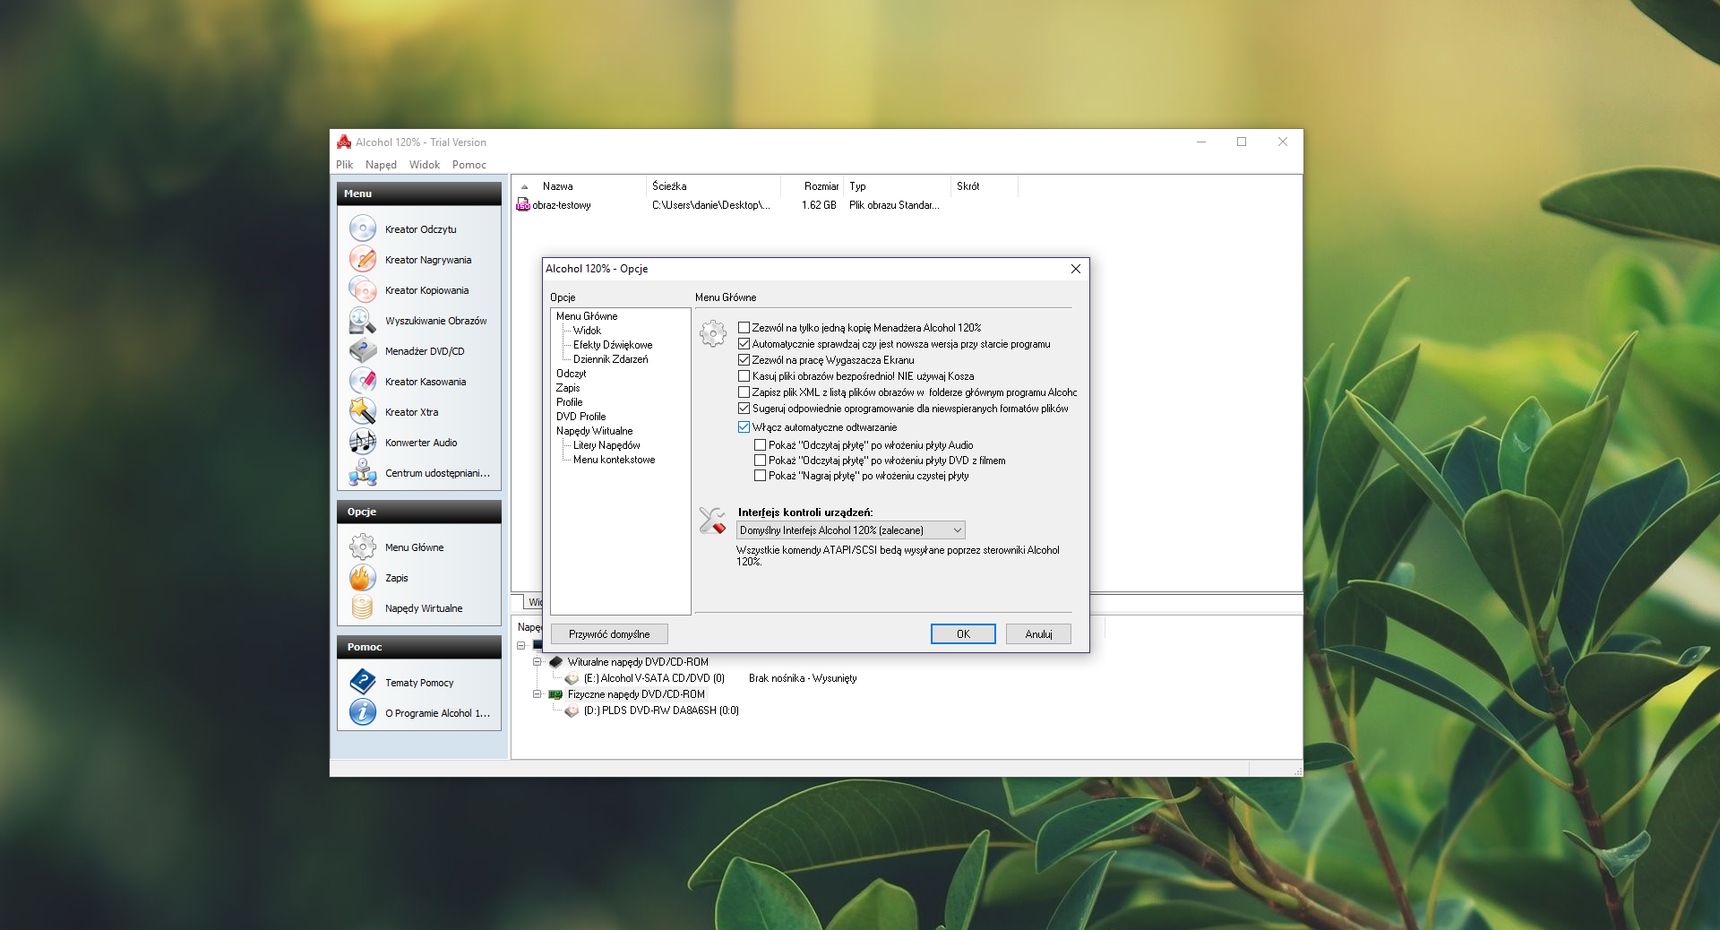
Task: Open the Pomoc menu
Action: pos(469,165)
